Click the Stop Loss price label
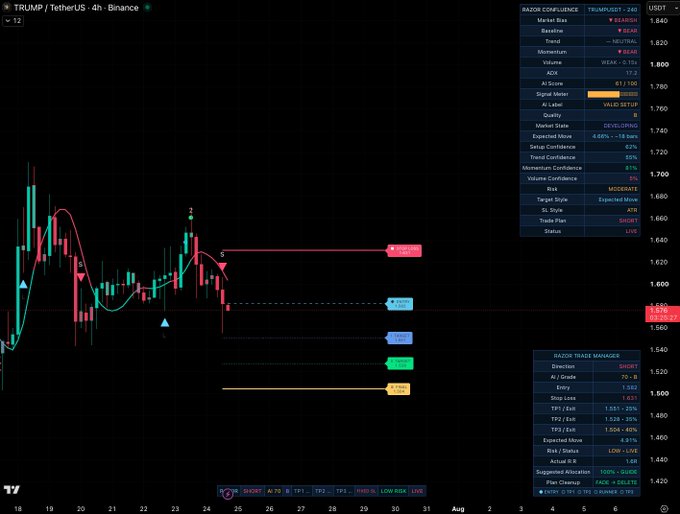Screen dimensions: 680x514 tap(404, 250)
